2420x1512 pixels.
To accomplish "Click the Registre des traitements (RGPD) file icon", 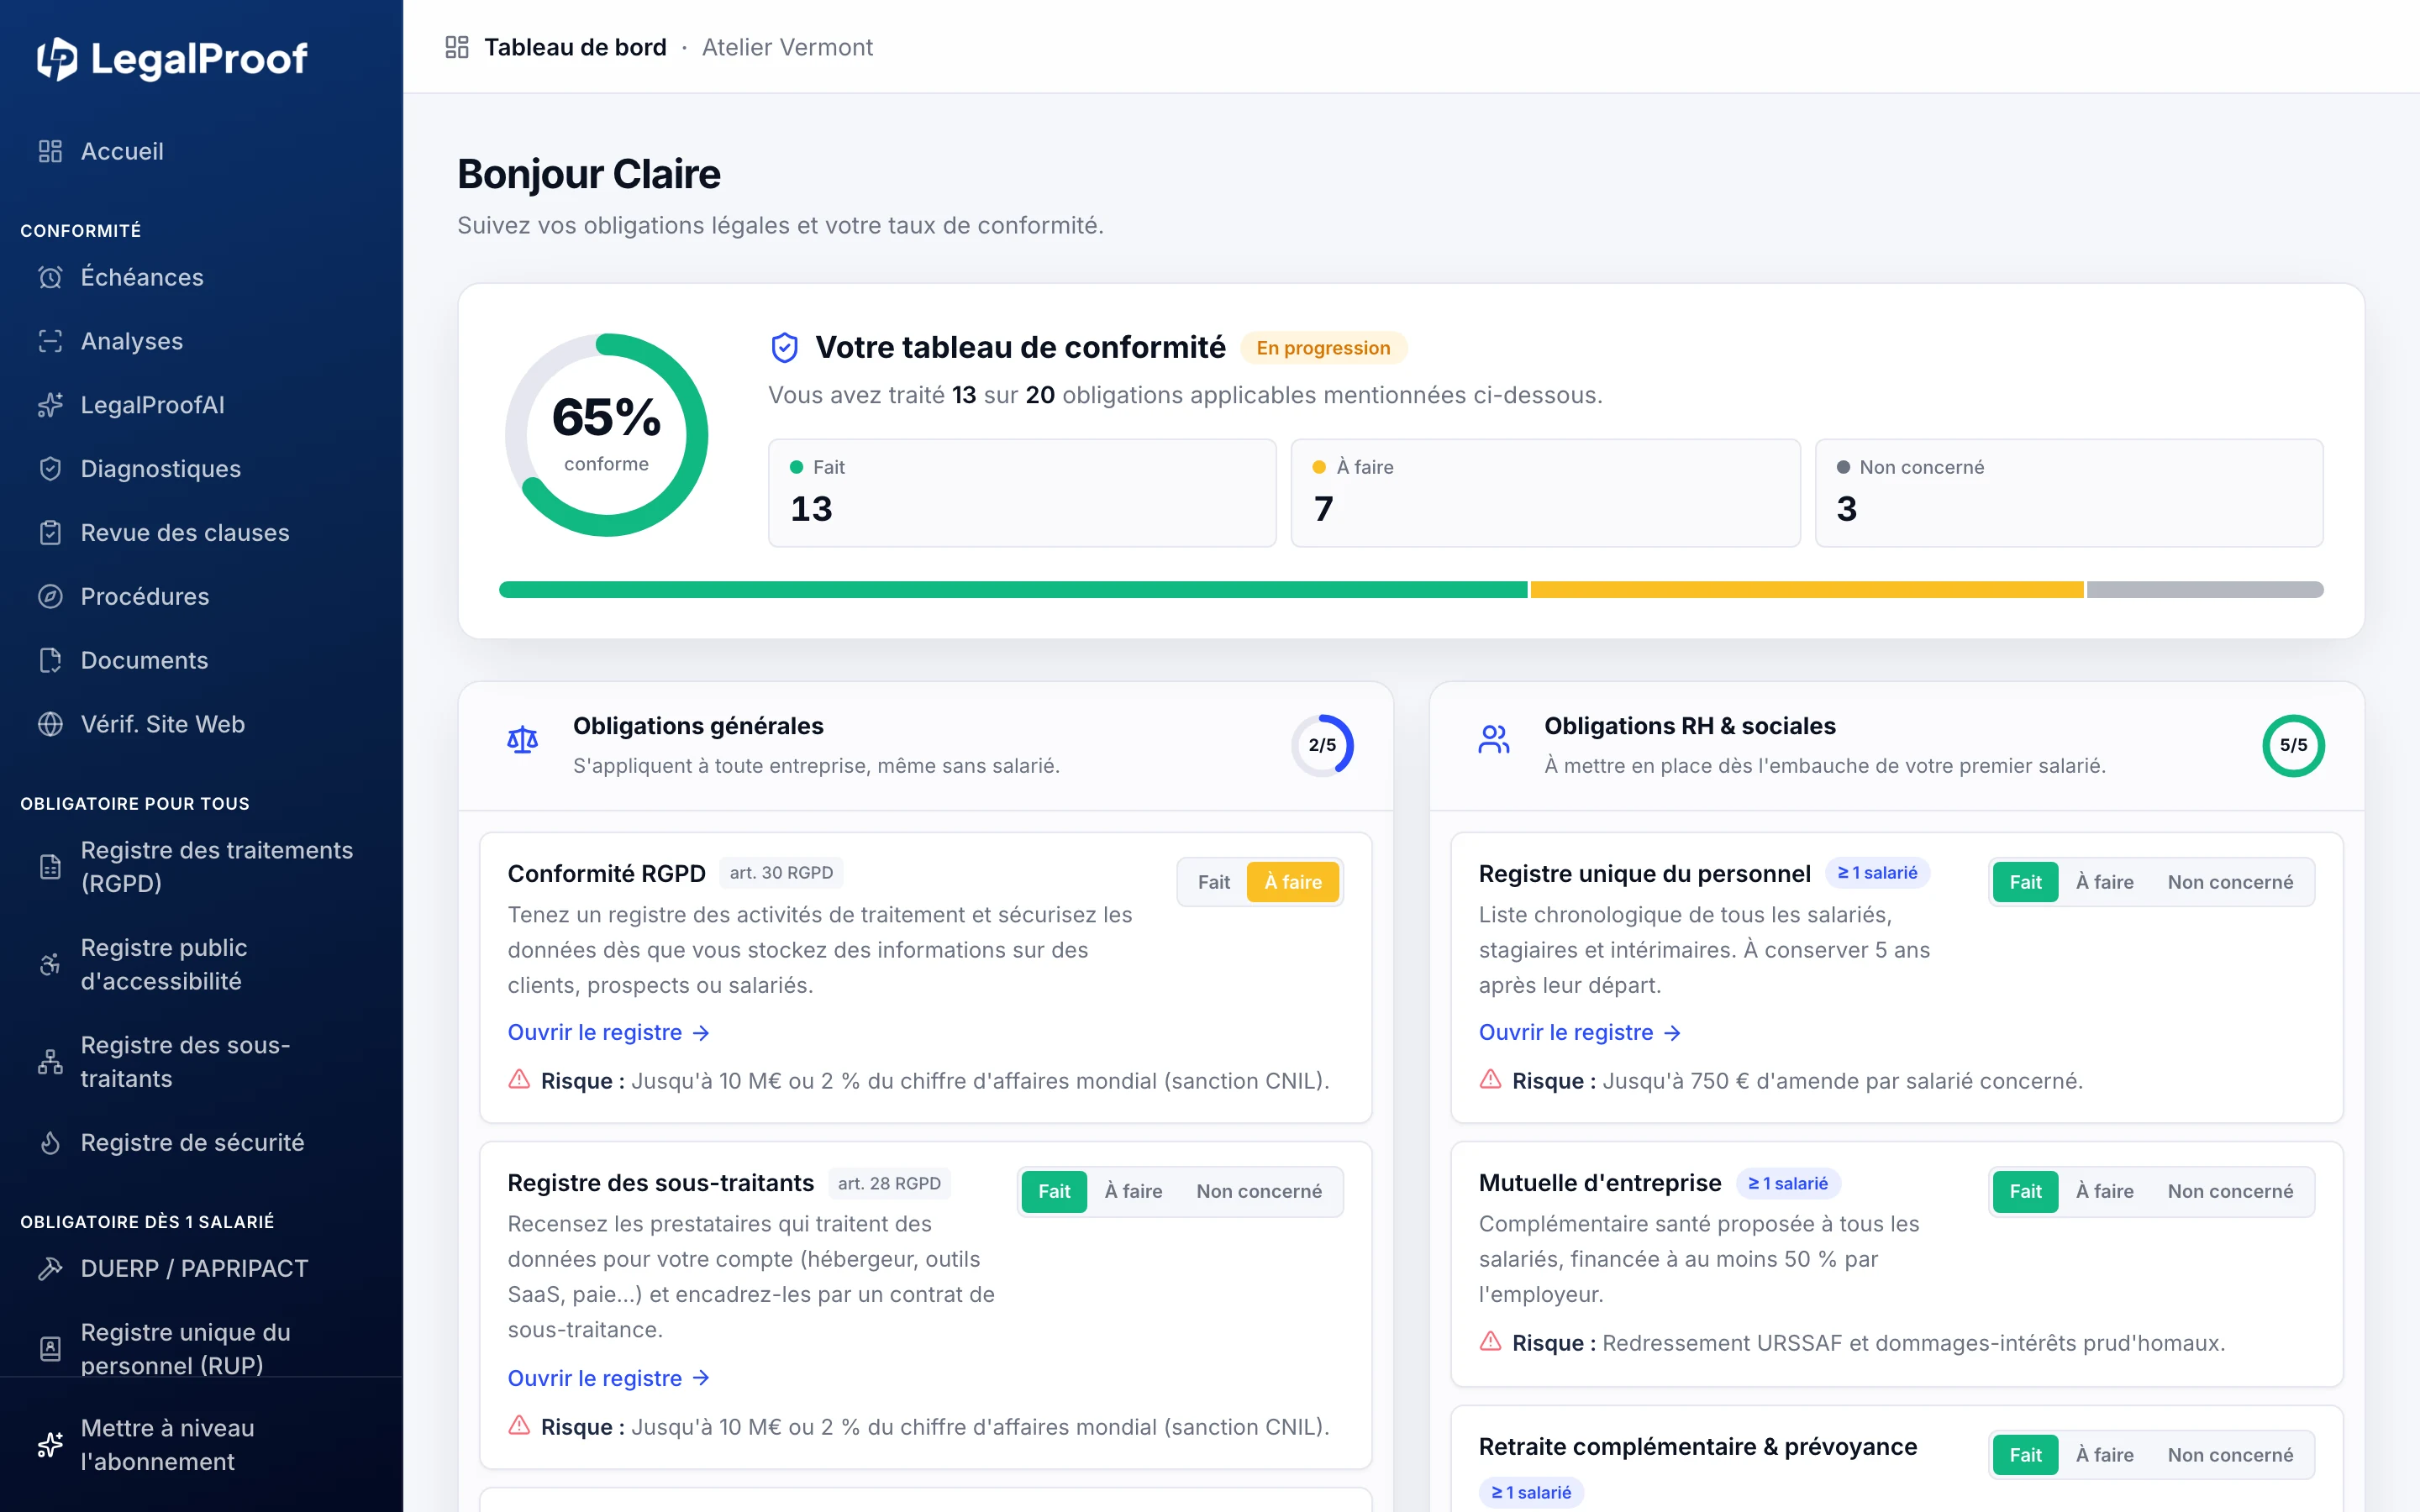I will click(x=50, y=867).
